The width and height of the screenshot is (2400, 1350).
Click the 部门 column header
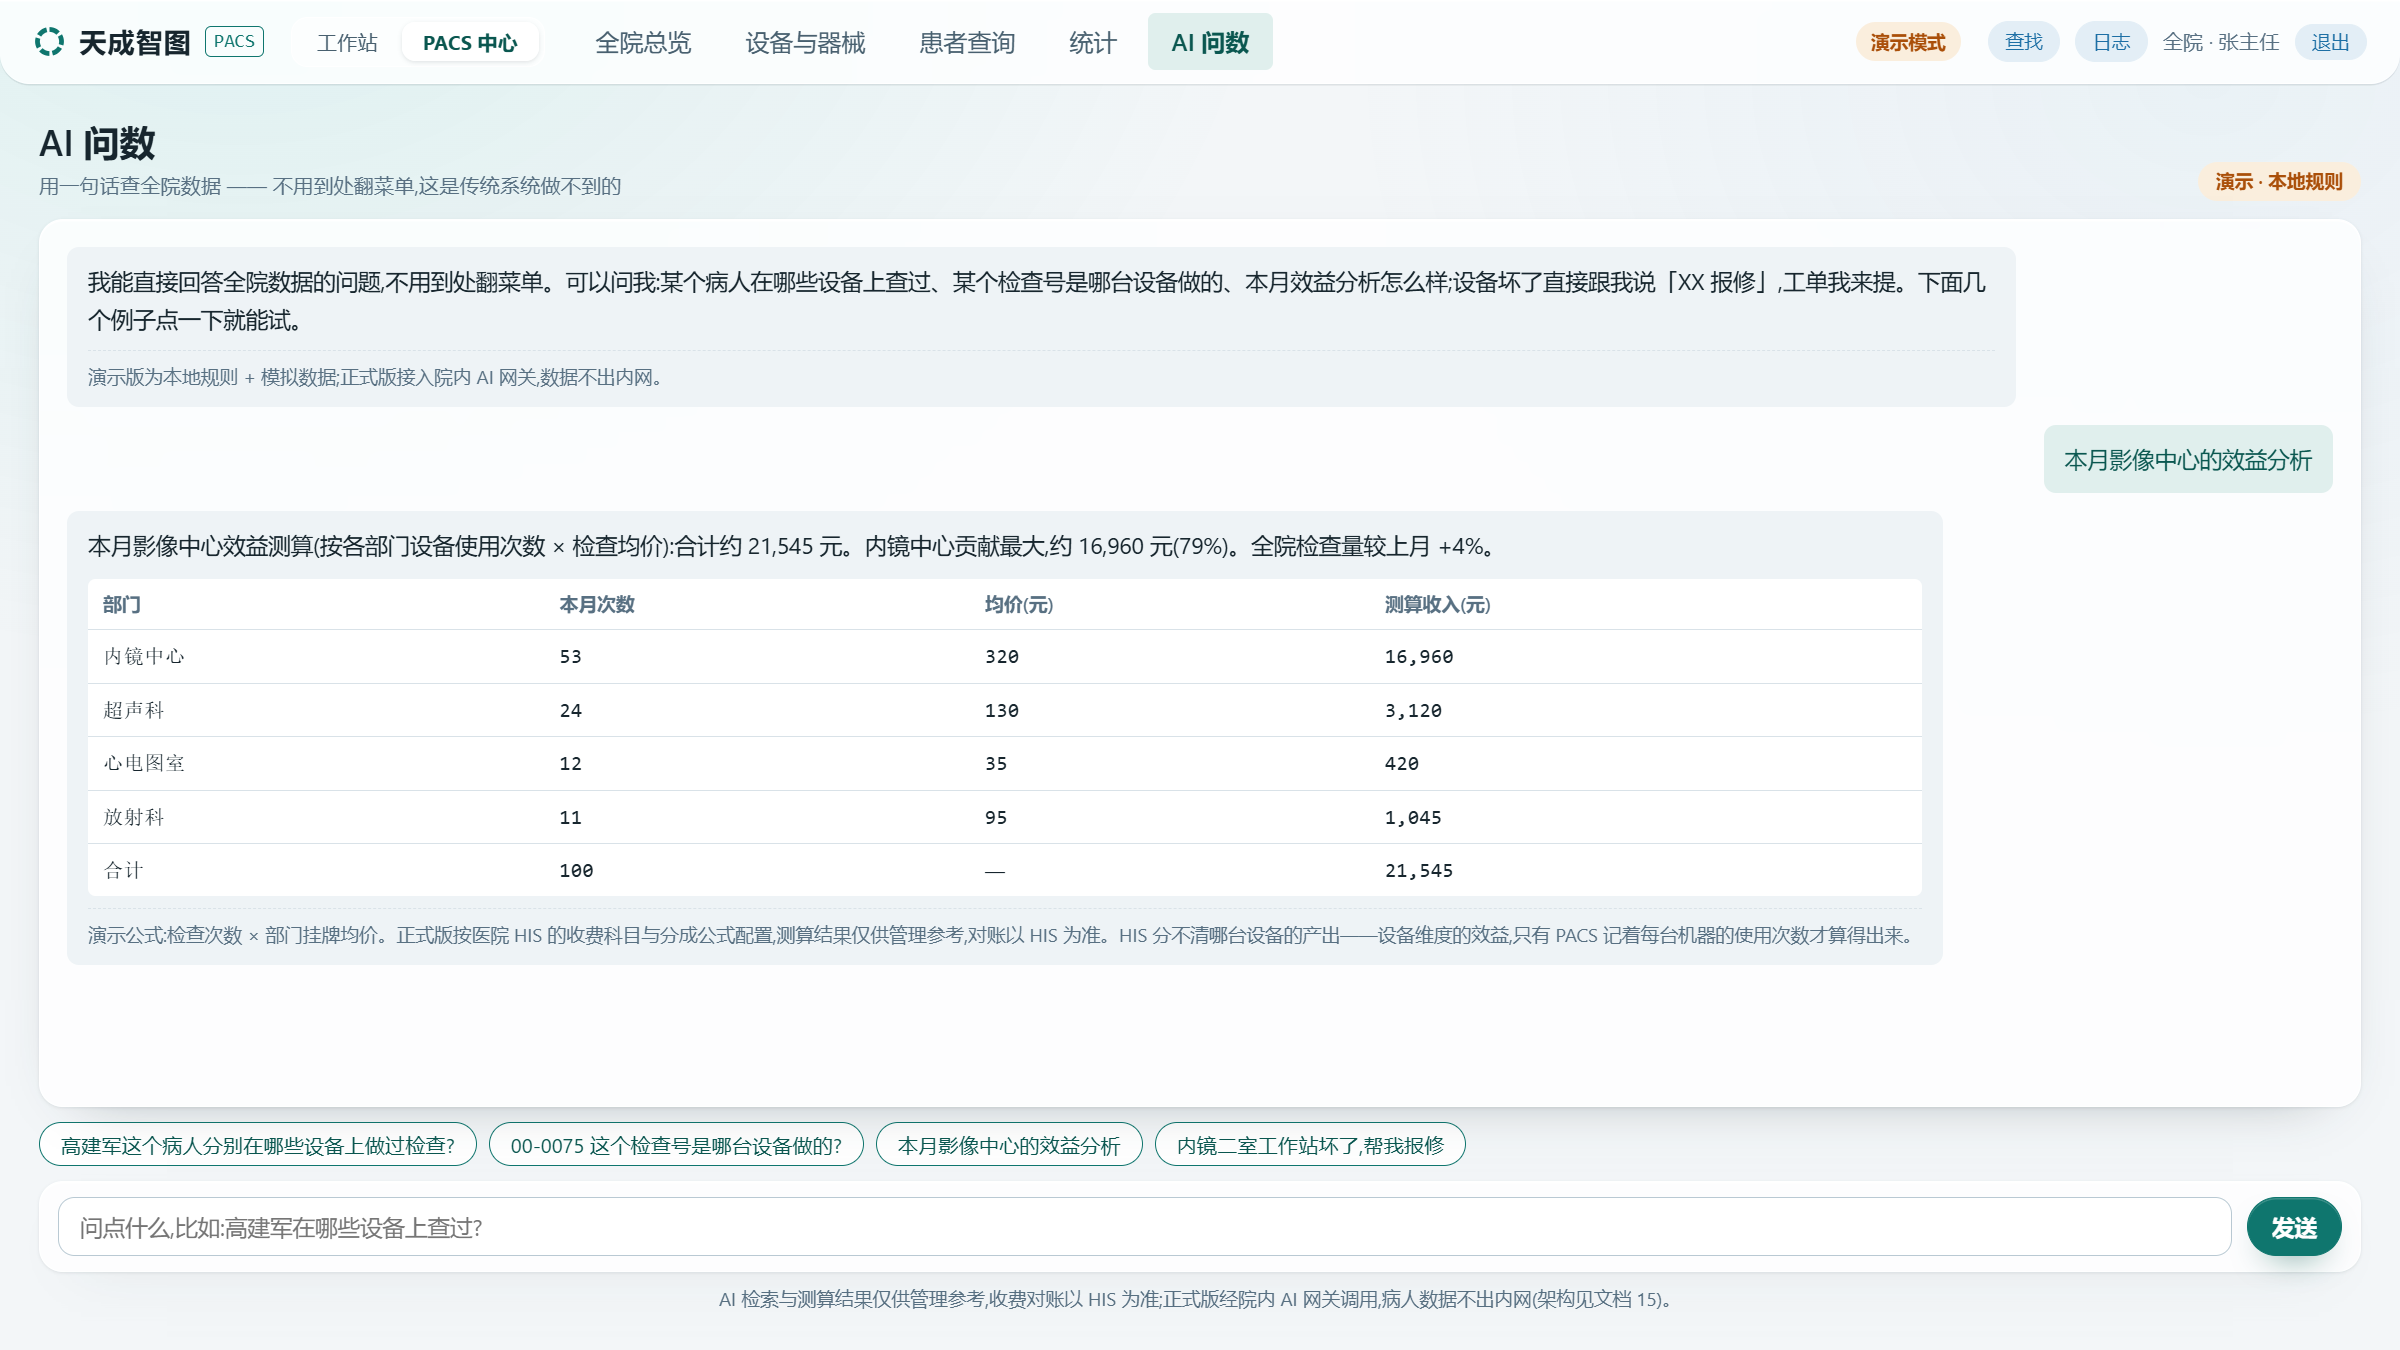122,605
